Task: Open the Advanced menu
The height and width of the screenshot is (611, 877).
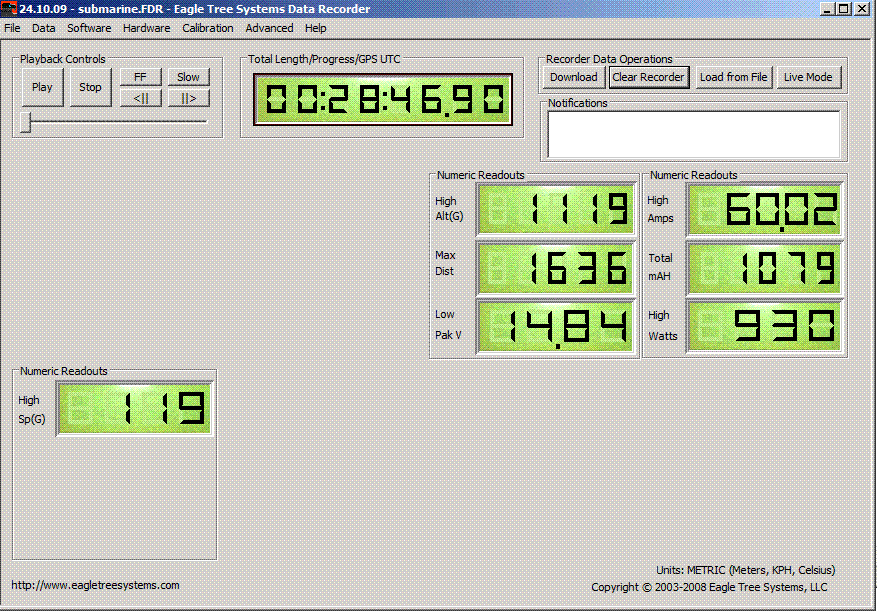Action: (x=269, y=28)
